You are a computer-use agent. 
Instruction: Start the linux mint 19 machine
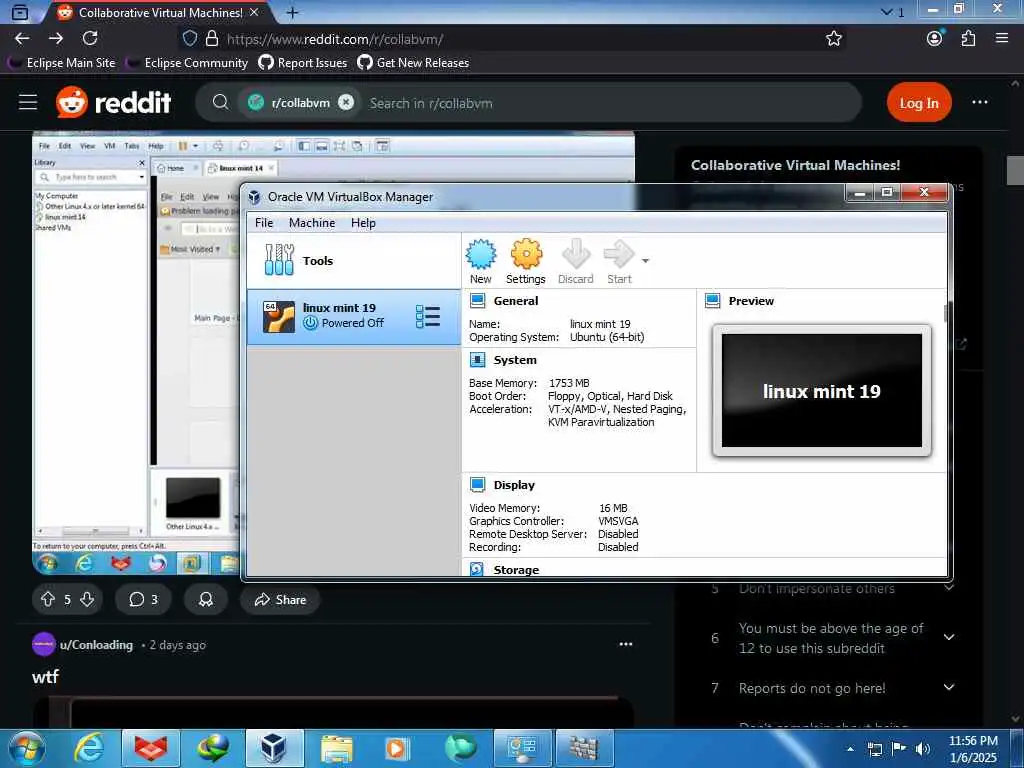coord(619,261)
